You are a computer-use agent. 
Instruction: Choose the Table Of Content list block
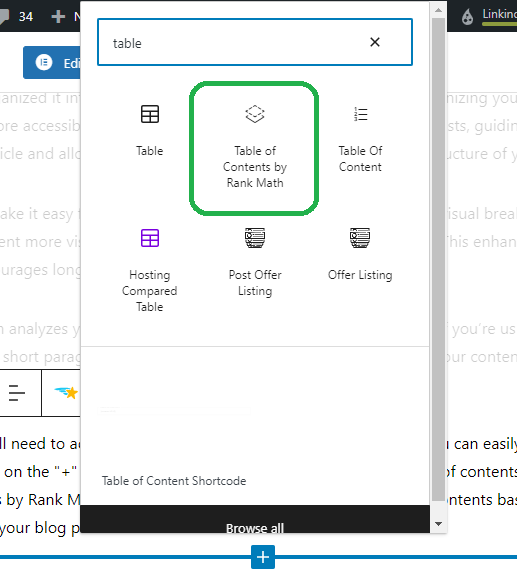pyautogui.click(x=360, y=138)
